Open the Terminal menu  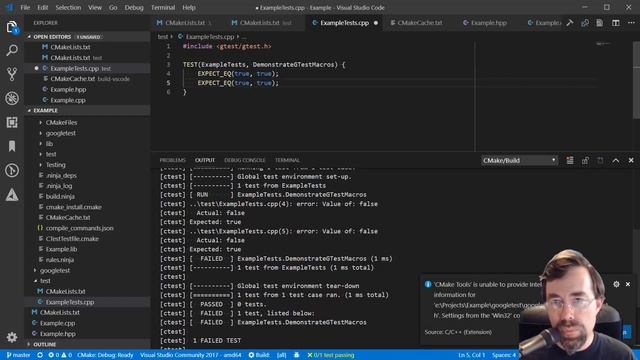point(163,7)
